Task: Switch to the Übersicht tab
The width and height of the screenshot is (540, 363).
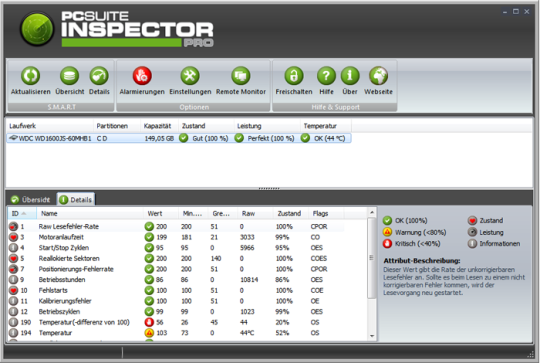Action: click(x=30, y=200)
